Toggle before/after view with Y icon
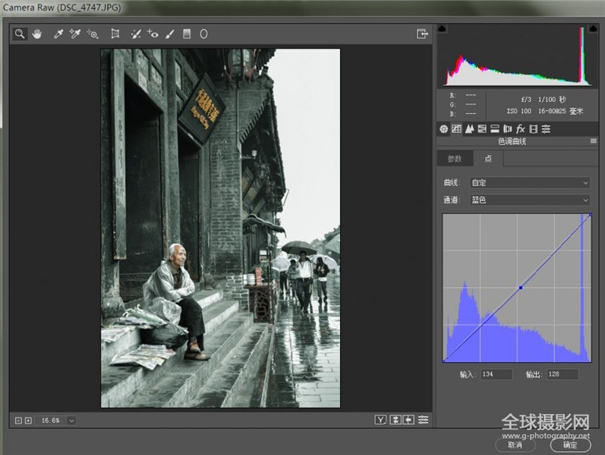This screenshot has height=455, width=605. click(380, 420)
